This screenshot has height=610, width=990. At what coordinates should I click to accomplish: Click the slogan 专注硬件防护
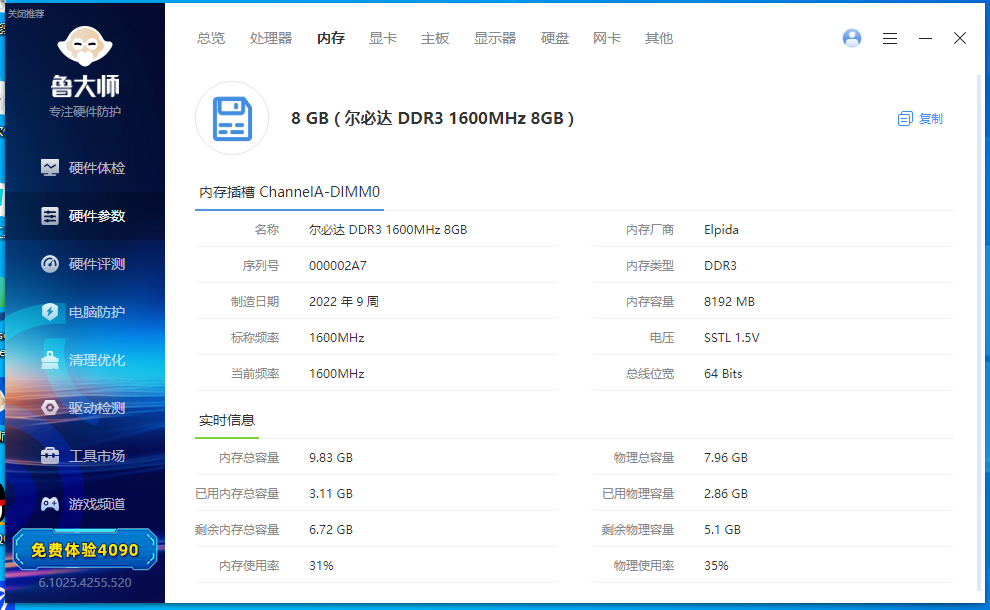point(85,112)
